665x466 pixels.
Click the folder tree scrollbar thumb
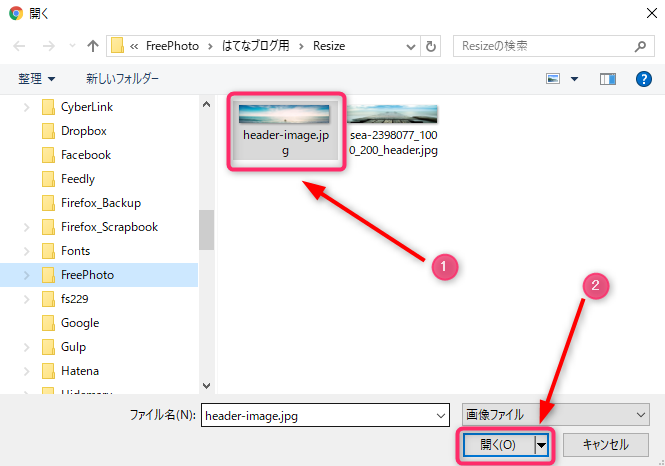pos(207,229)
